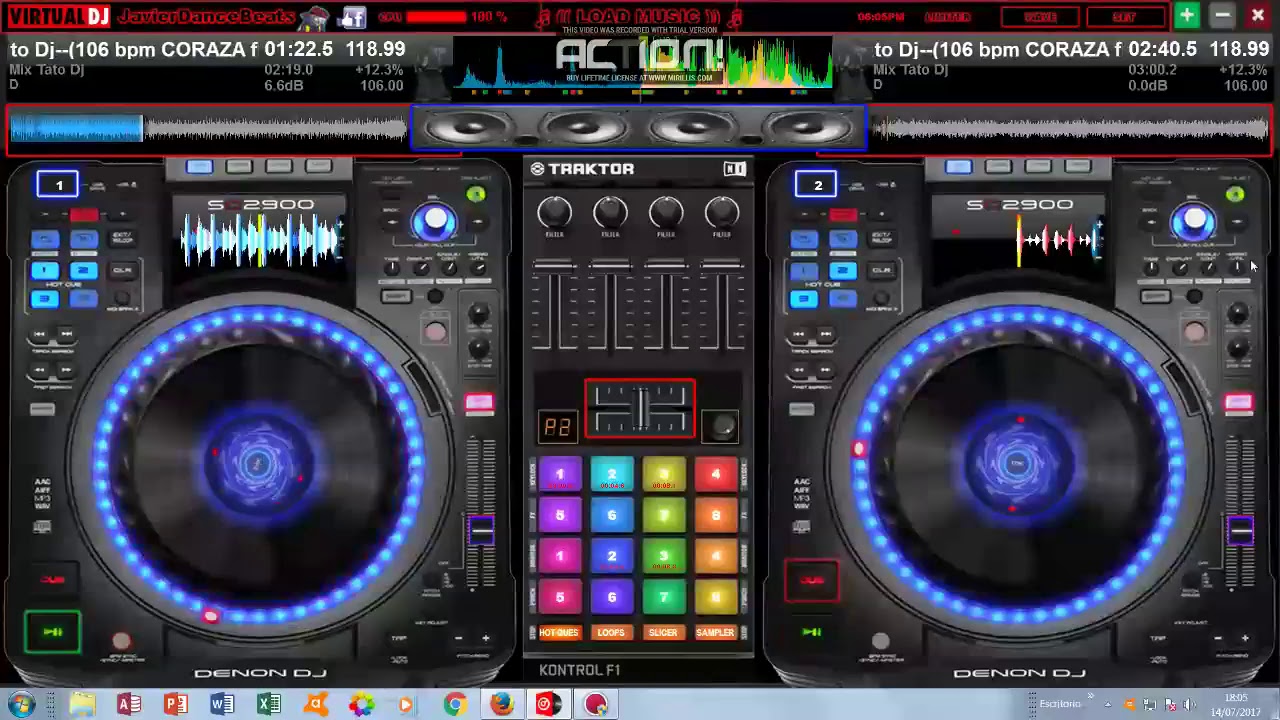Click the CLR button on deck 1
This screenshot has height=720, width=1280.
coord(122,271)
